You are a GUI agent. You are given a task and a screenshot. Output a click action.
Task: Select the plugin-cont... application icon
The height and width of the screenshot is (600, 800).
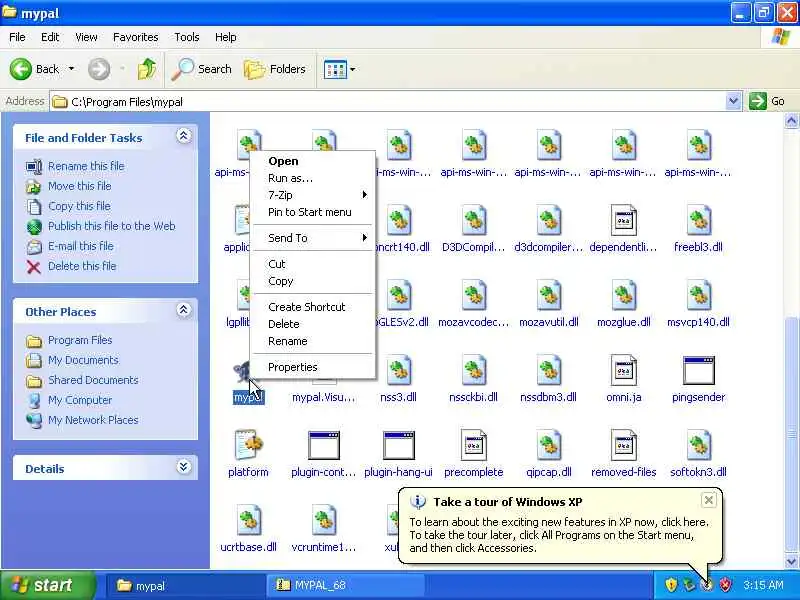coord(323,445)
